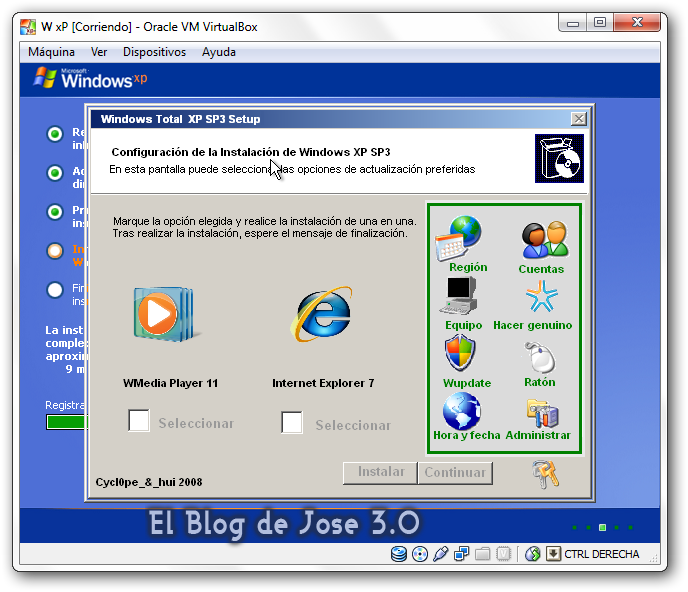This screenshot has width=688, height=592.
Task: Maximize the VirtualBox window
Action: 600,22
